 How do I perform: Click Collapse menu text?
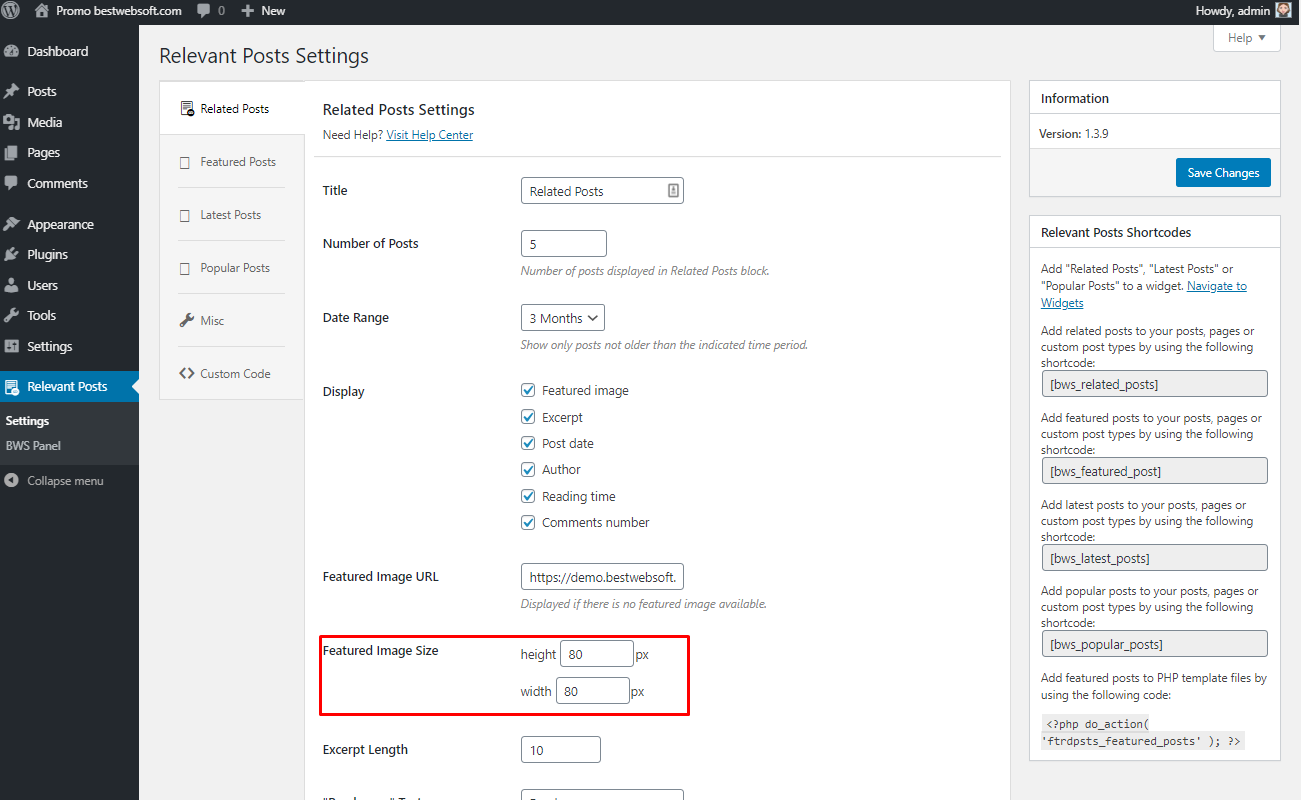tap(65, 481)
